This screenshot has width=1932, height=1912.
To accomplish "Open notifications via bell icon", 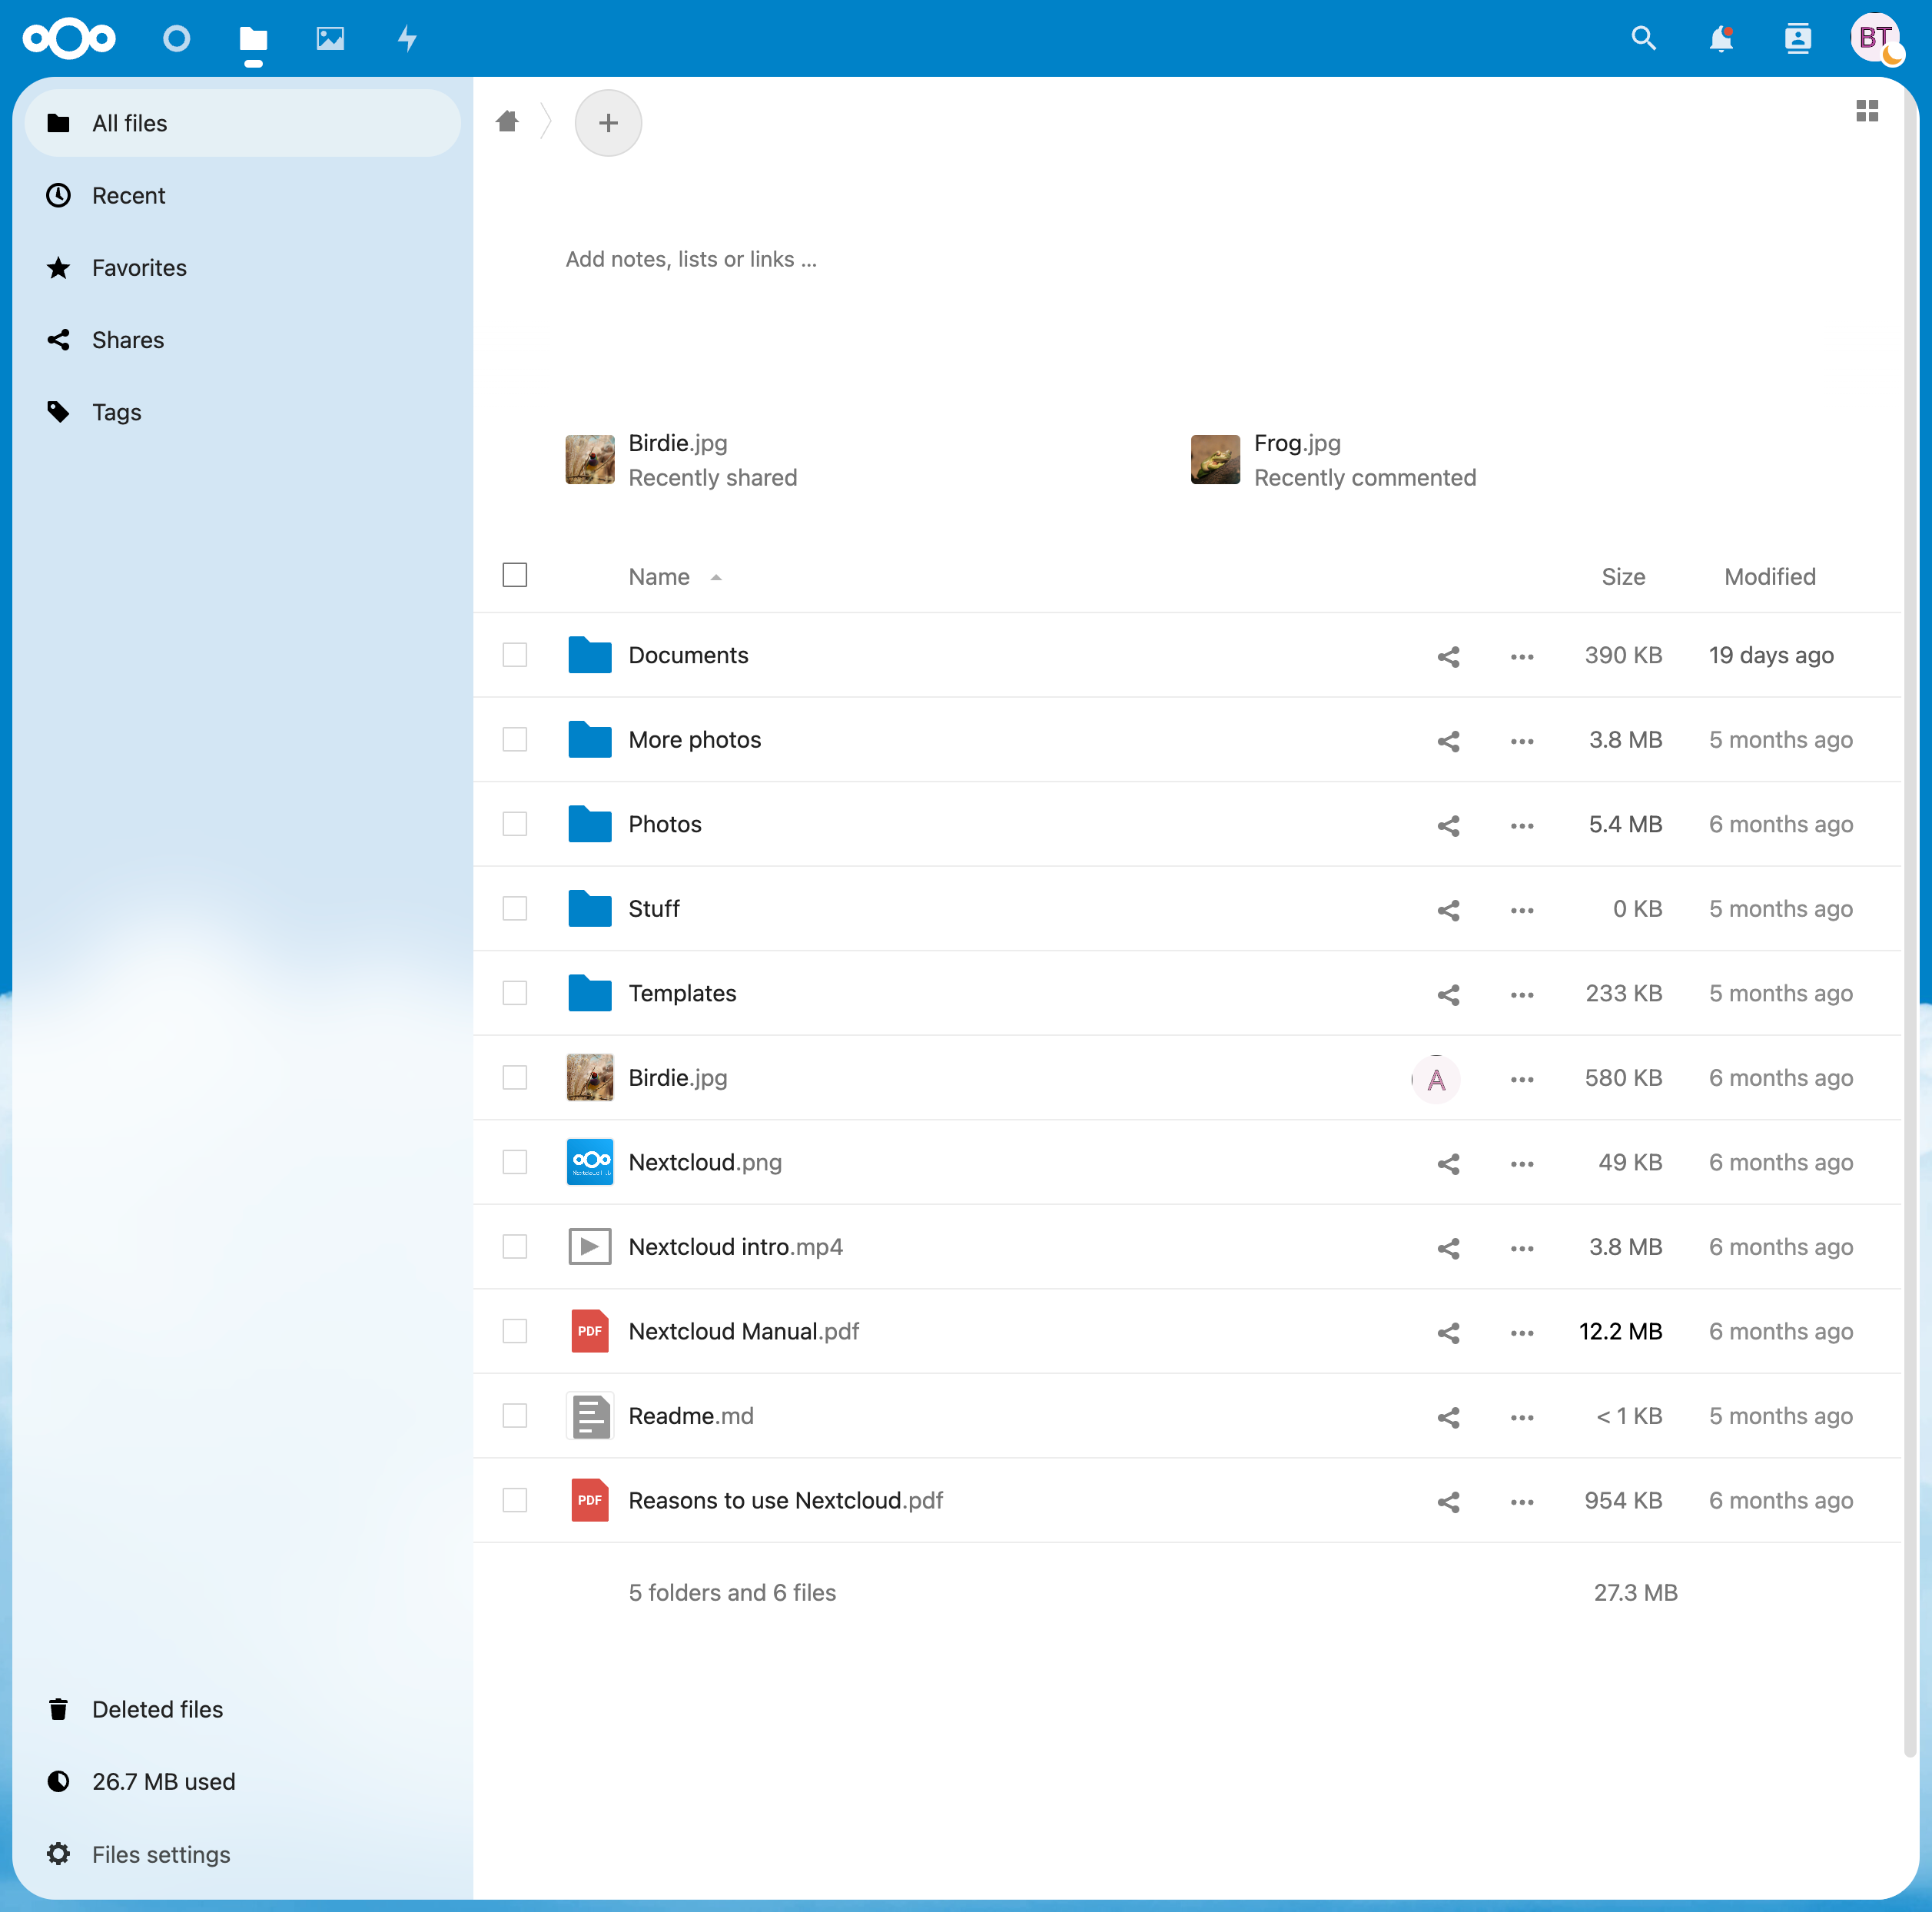I will click(1721, 38).
